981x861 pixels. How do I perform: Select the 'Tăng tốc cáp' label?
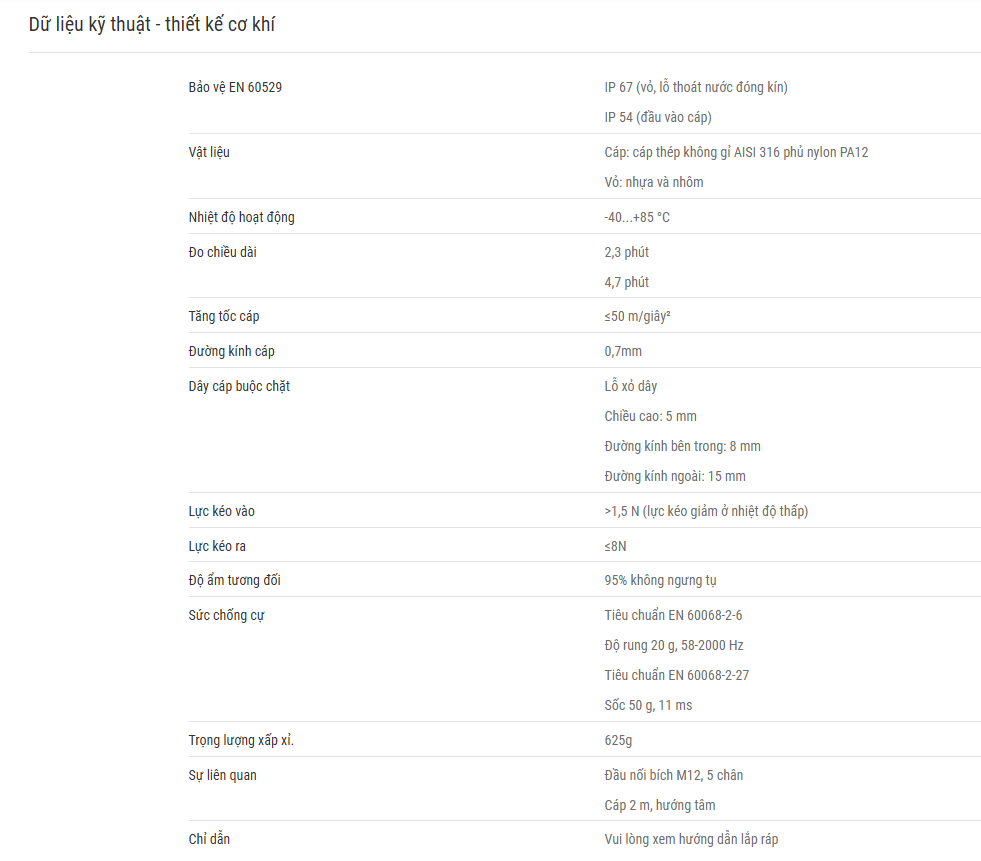click(x=224, y=317)
